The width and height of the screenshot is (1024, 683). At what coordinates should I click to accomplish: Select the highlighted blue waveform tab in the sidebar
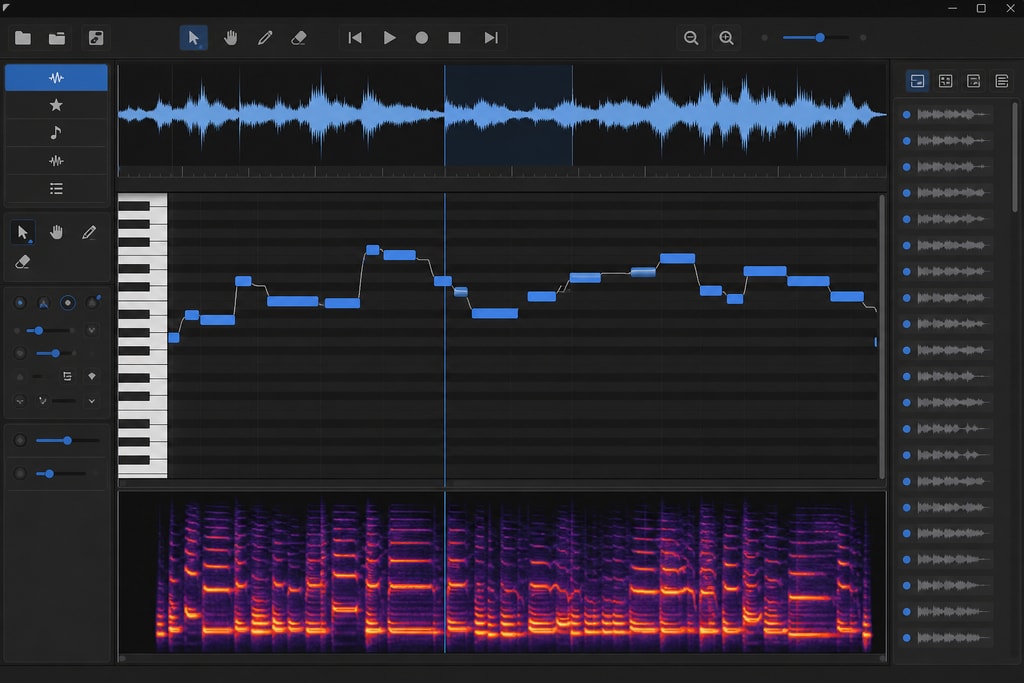pos(56,78)
